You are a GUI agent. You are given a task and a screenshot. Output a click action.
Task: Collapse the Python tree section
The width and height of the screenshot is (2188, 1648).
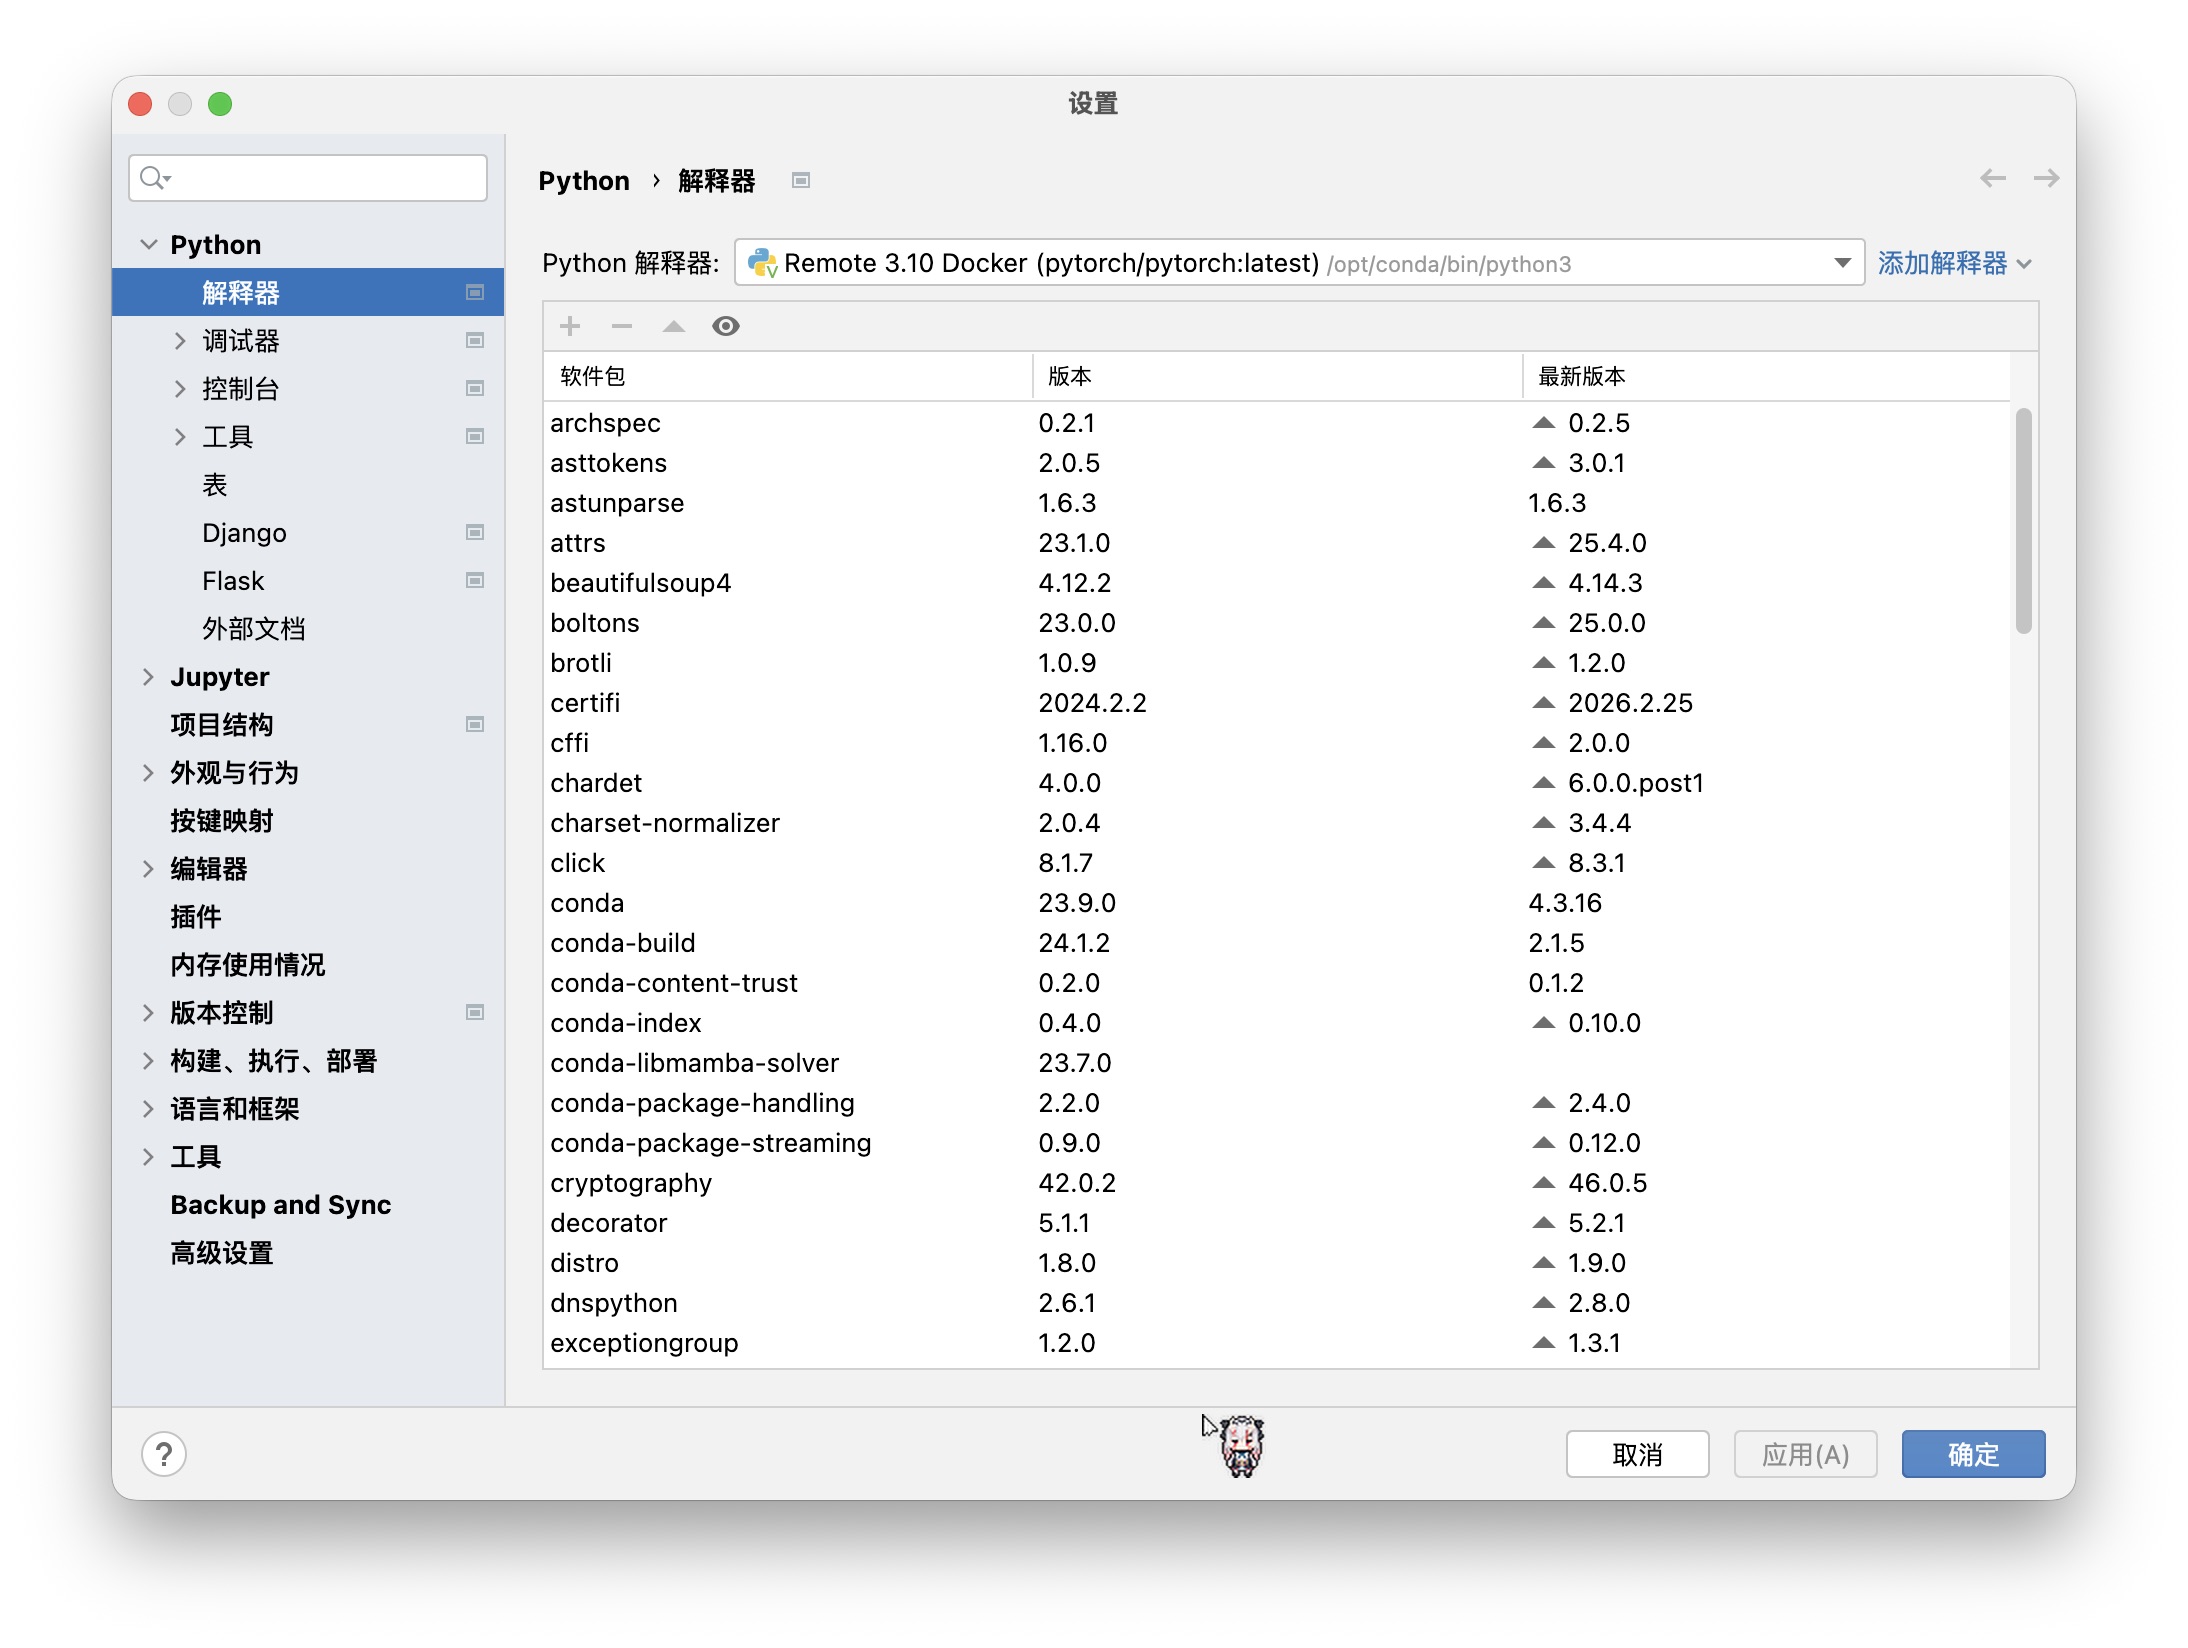click(x=148, y=244)
